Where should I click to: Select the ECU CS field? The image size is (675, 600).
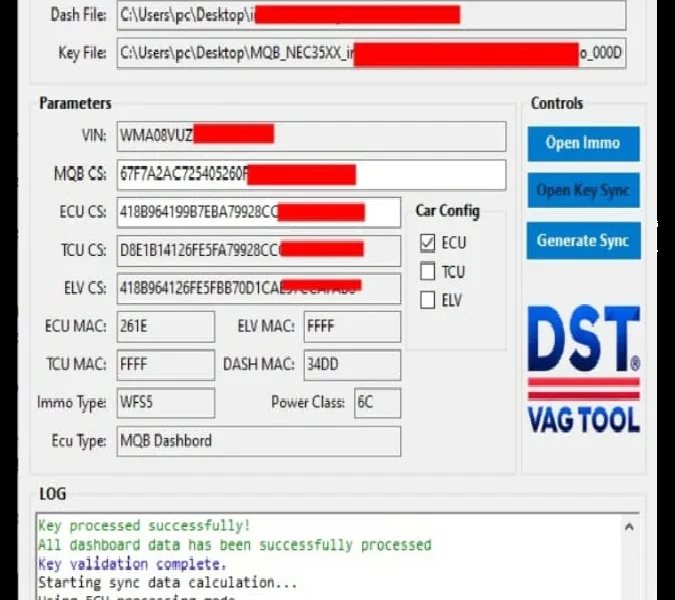pyautogui.click(x=257, y=212)
